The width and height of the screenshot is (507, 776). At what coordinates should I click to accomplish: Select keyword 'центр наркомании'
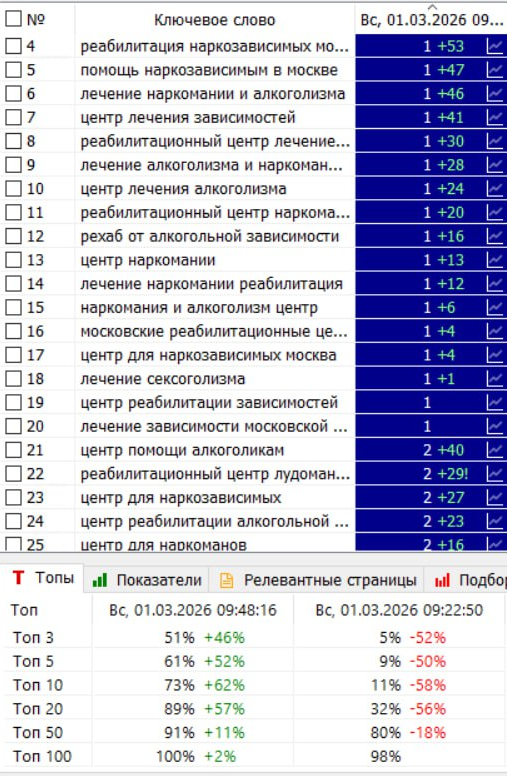[x=148, y=260]
